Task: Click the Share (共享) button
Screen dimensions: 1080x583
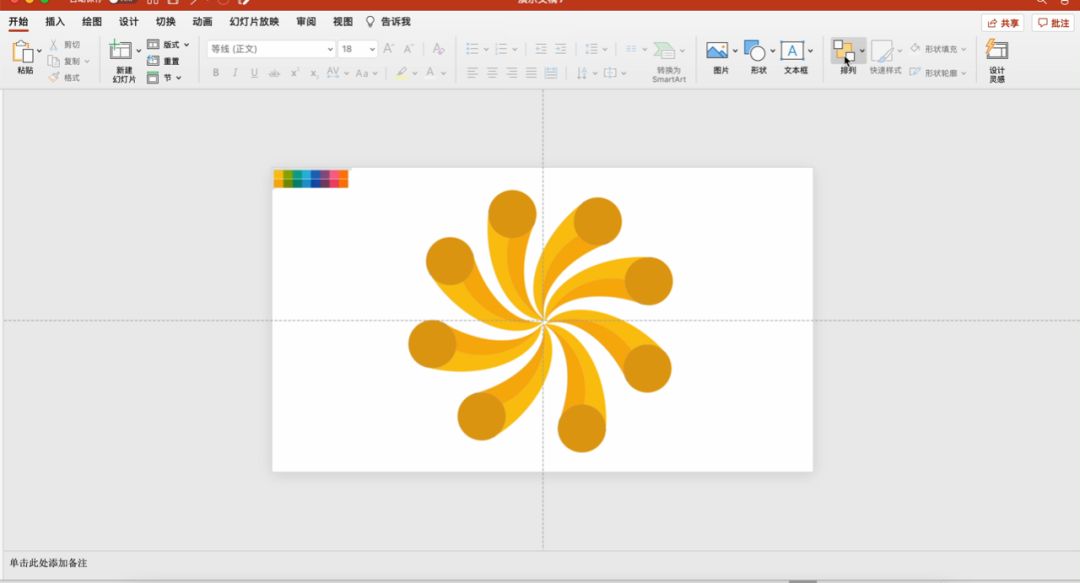Action: (1003, 23)
